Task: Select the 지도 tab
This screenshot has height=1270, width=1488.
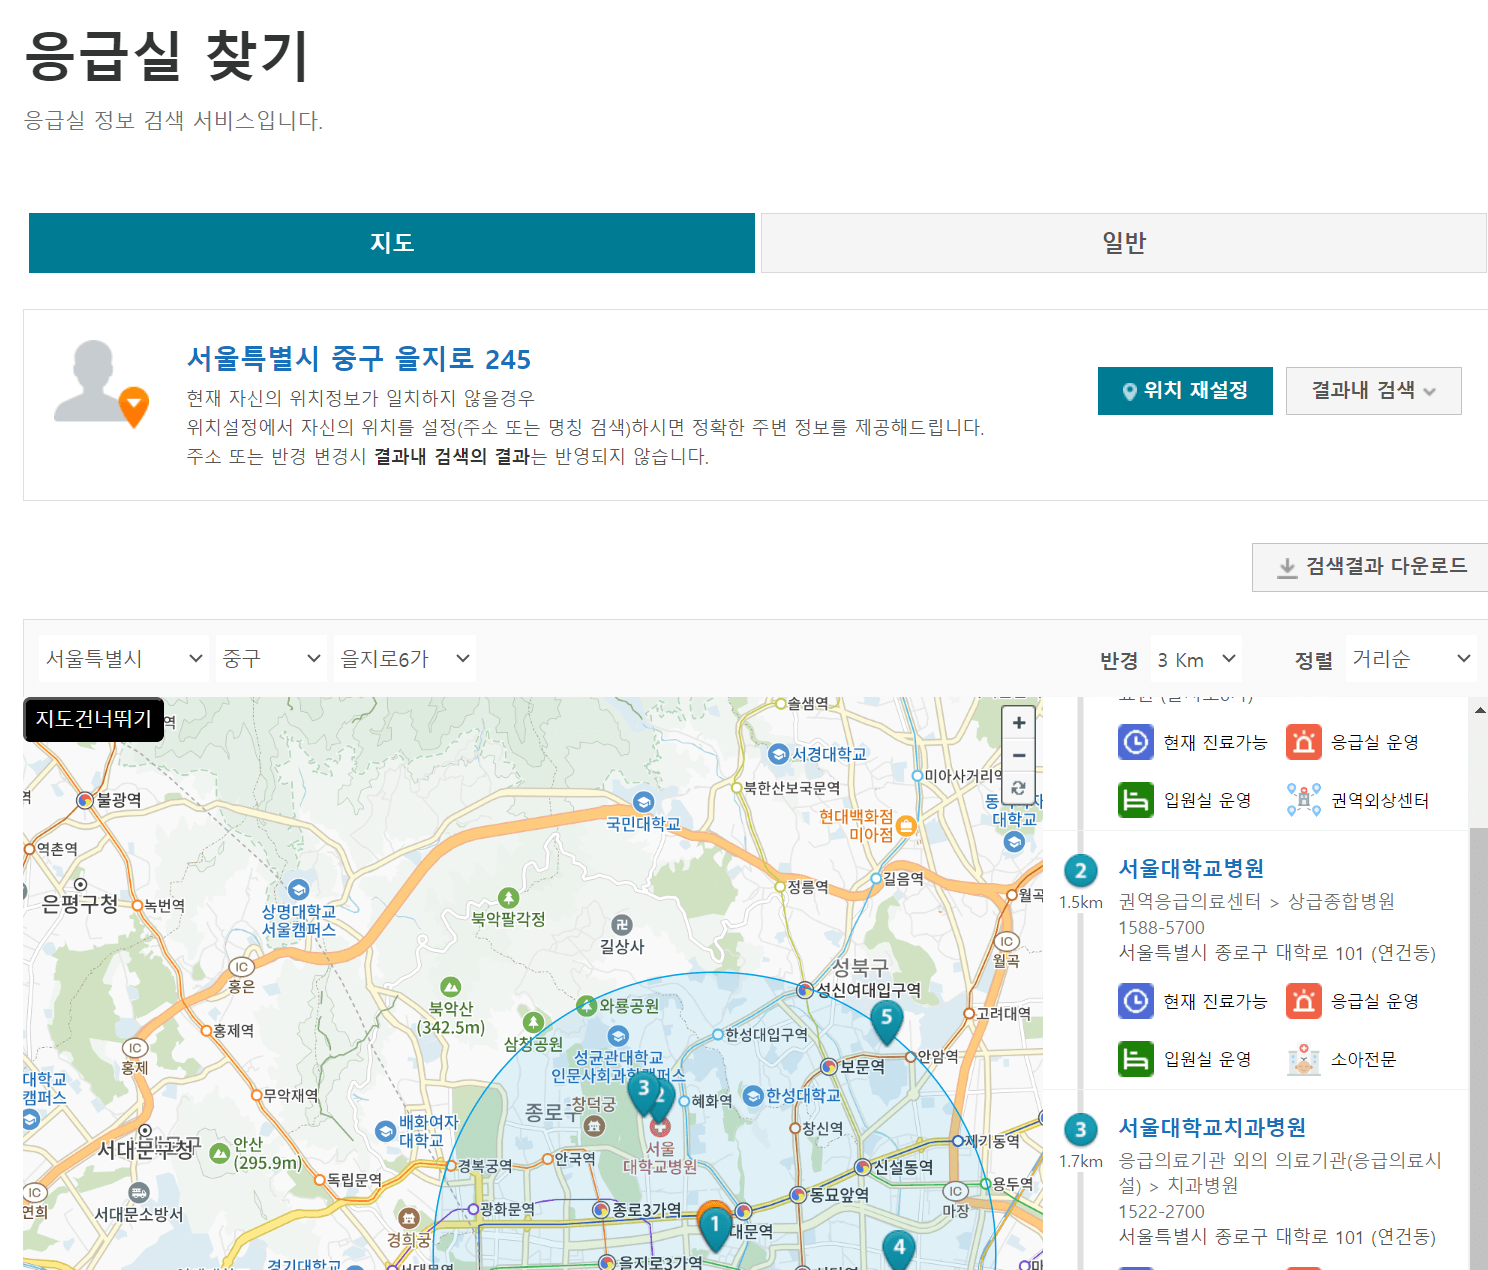Action: click(391, 242)
